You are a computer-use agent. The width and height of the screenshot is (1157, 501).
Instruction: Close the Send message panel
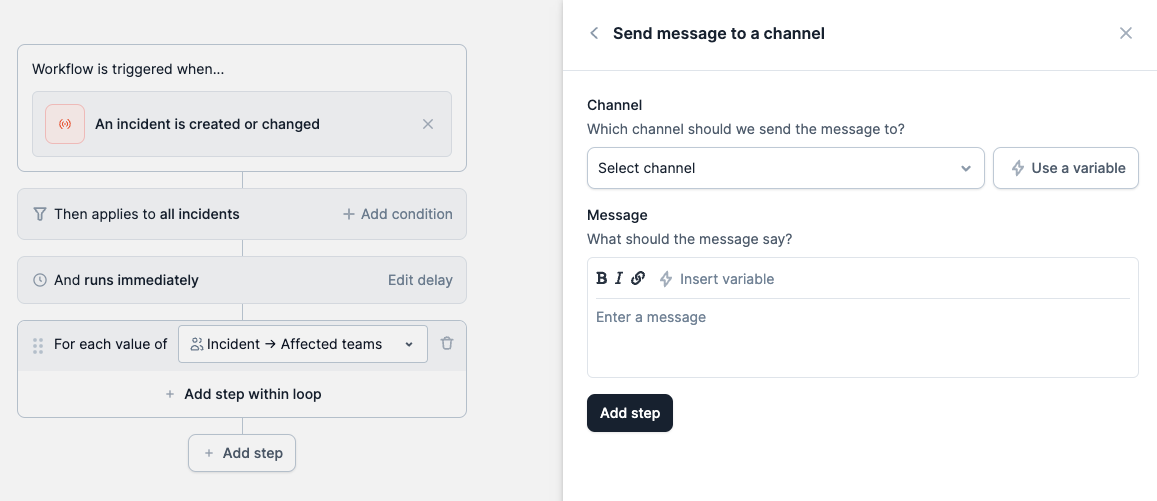pos(1126,33)
